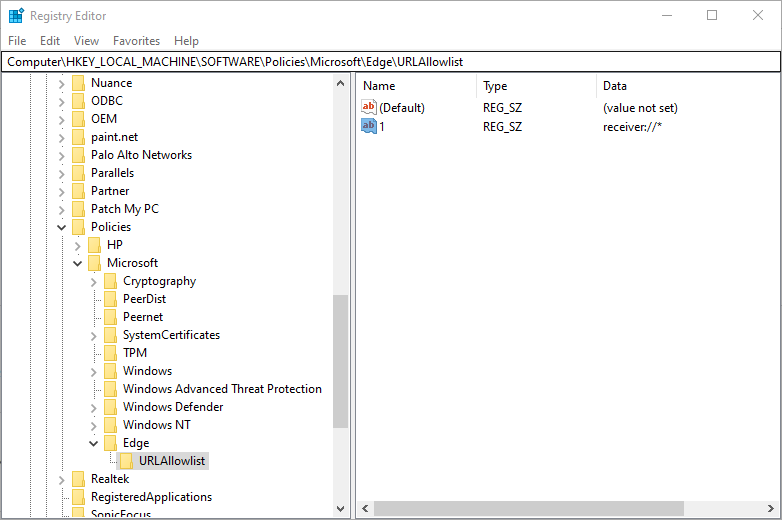Click the tree pane scroll up arrow
The width and height of the screenshot is (782, 520).
(341, 83)
